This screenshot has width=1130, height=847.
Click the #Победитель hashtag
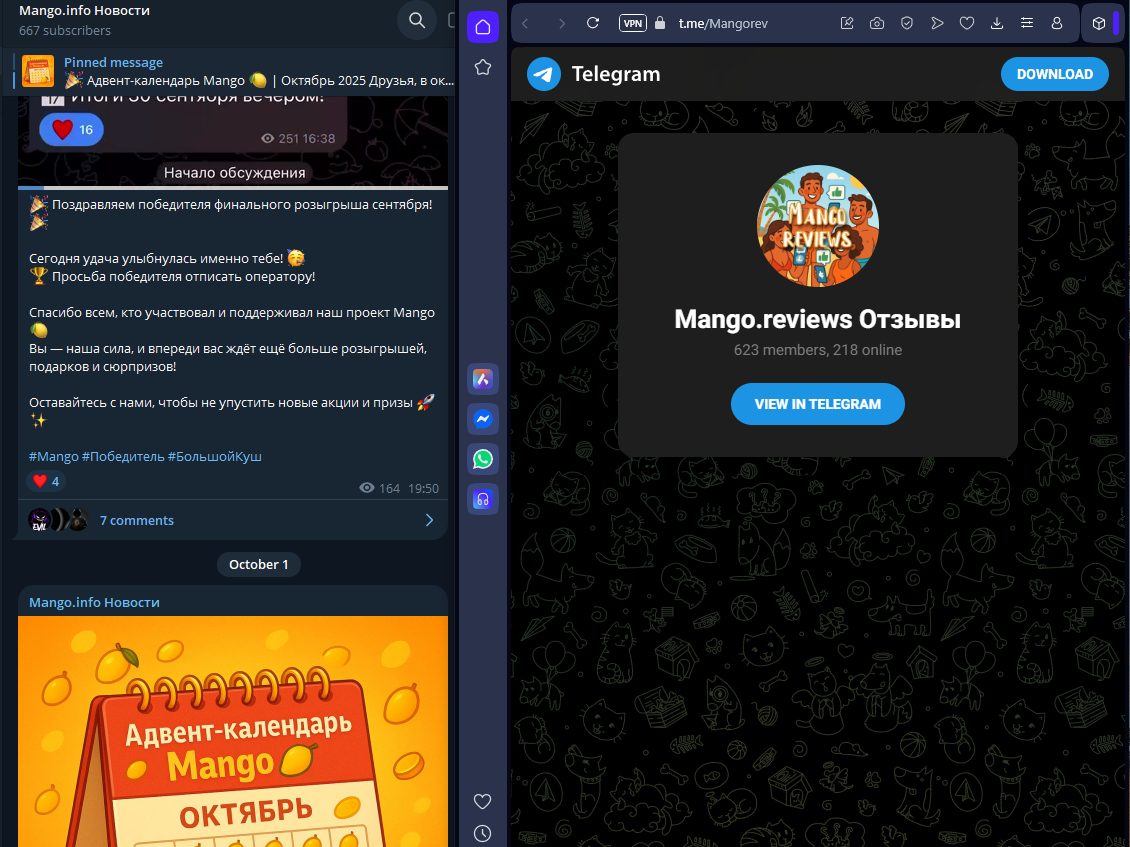pos(123,456)
